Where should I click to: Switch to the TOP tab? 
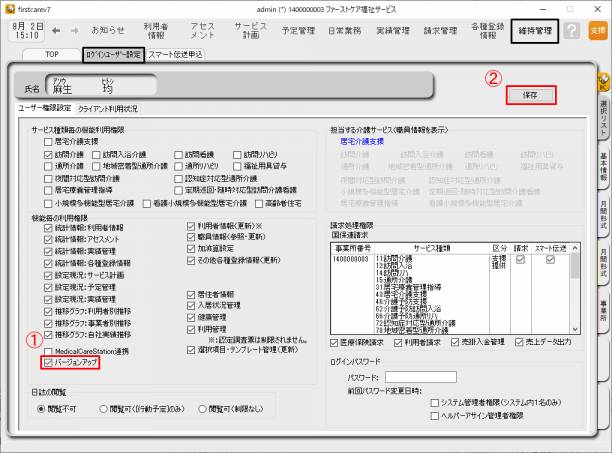pos(50,54)
